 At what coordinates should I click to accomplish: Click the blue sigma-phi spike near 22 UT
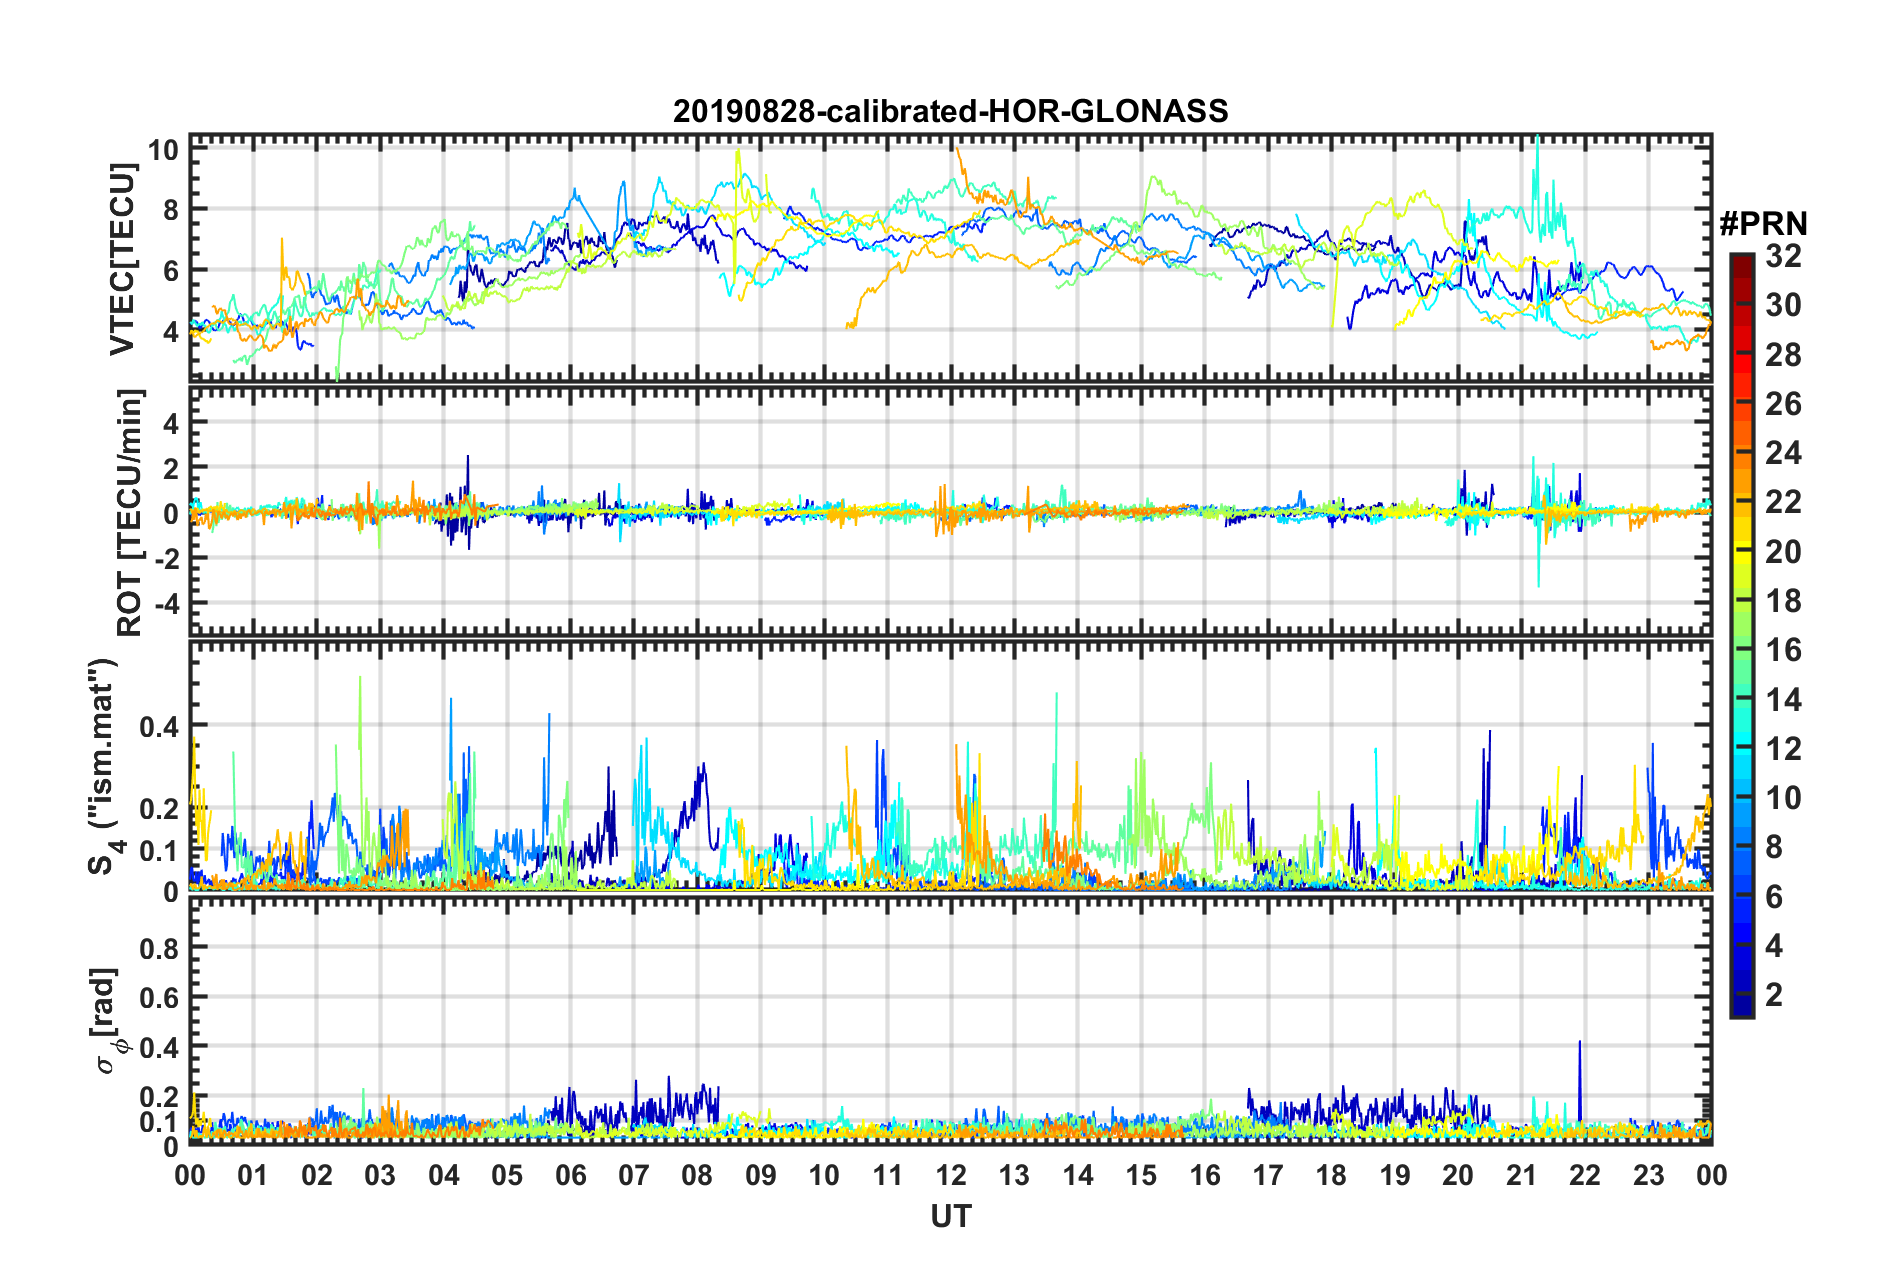point(1579,1070)
